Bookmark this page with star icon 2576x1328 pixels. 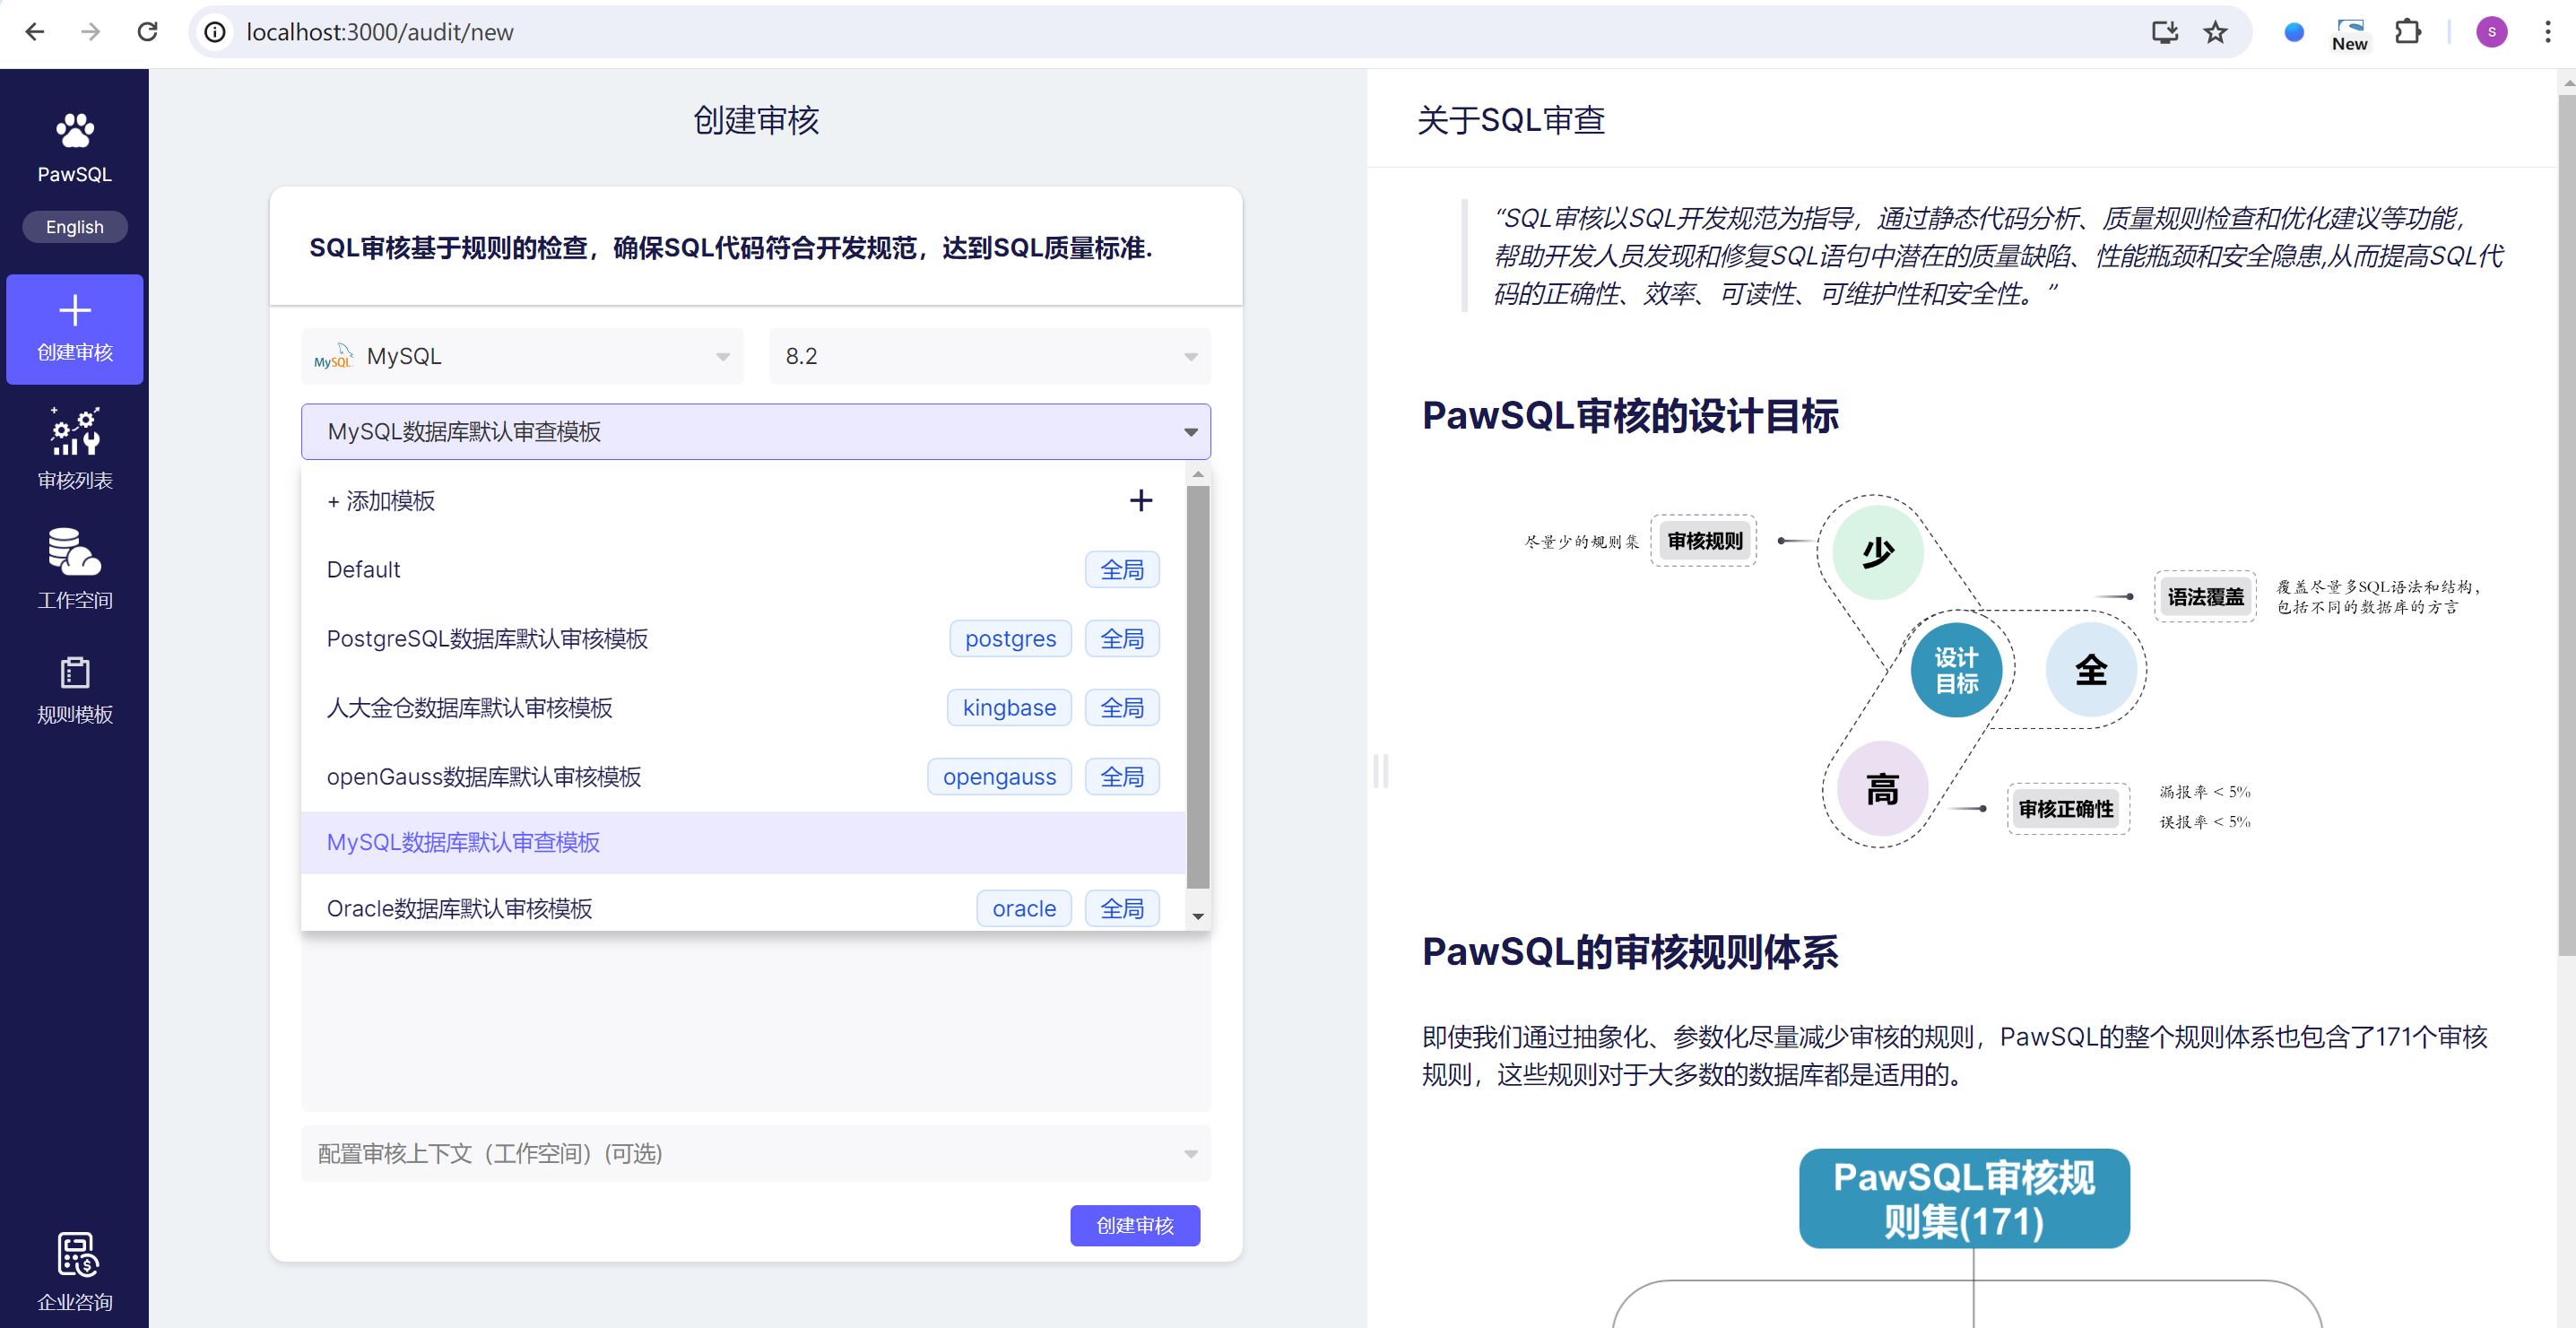point(2215,32)
